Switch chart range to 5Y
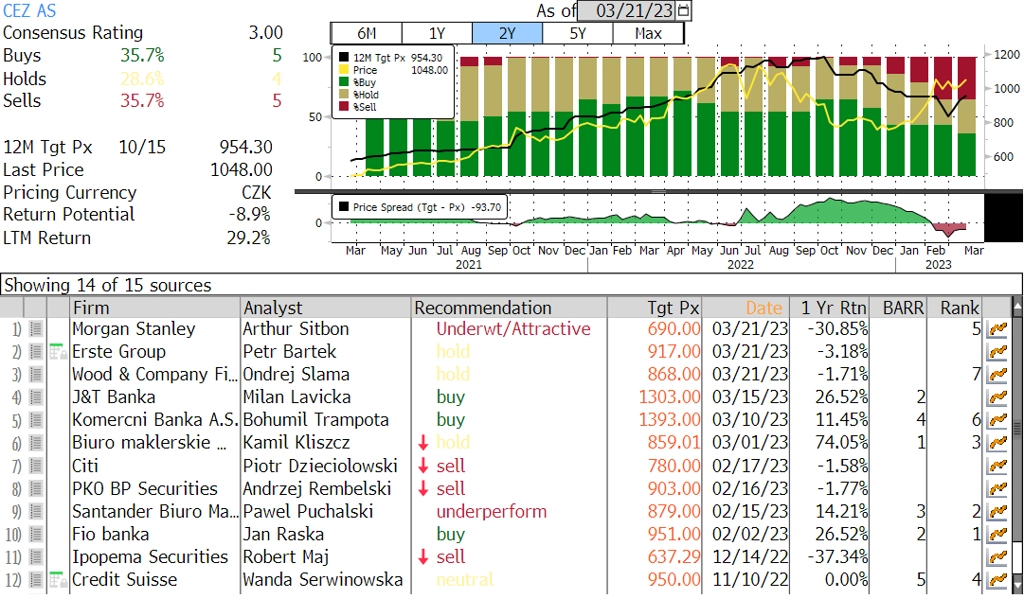 click(578, 33)
